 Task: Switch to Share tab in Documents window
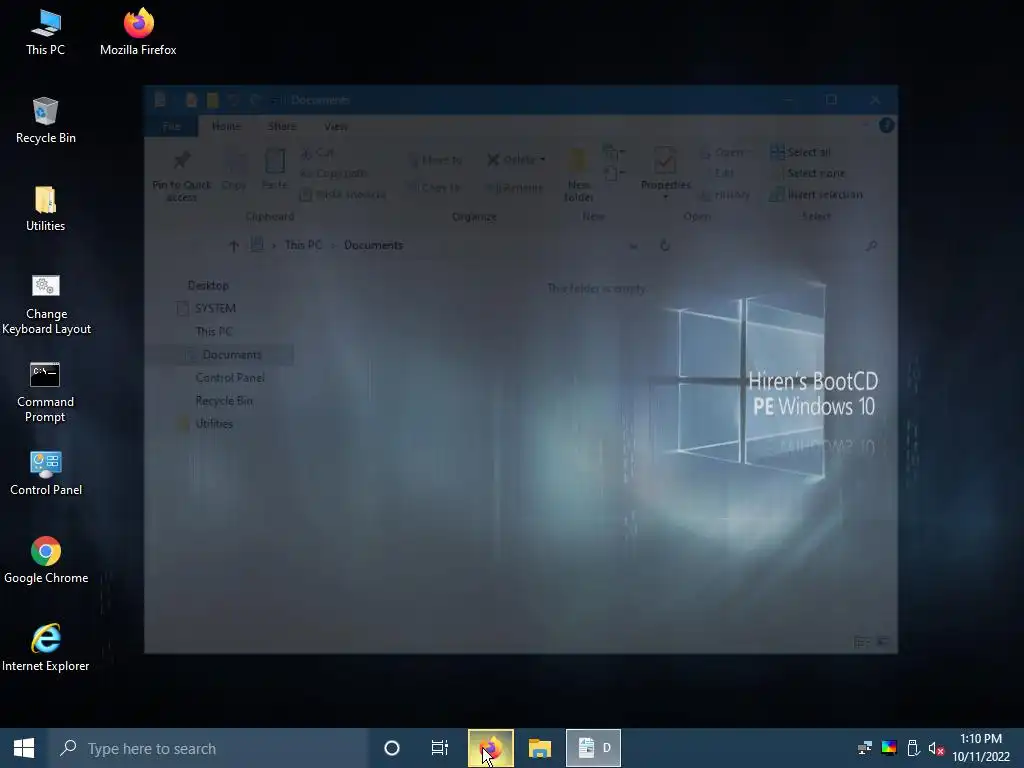[281, 126]
